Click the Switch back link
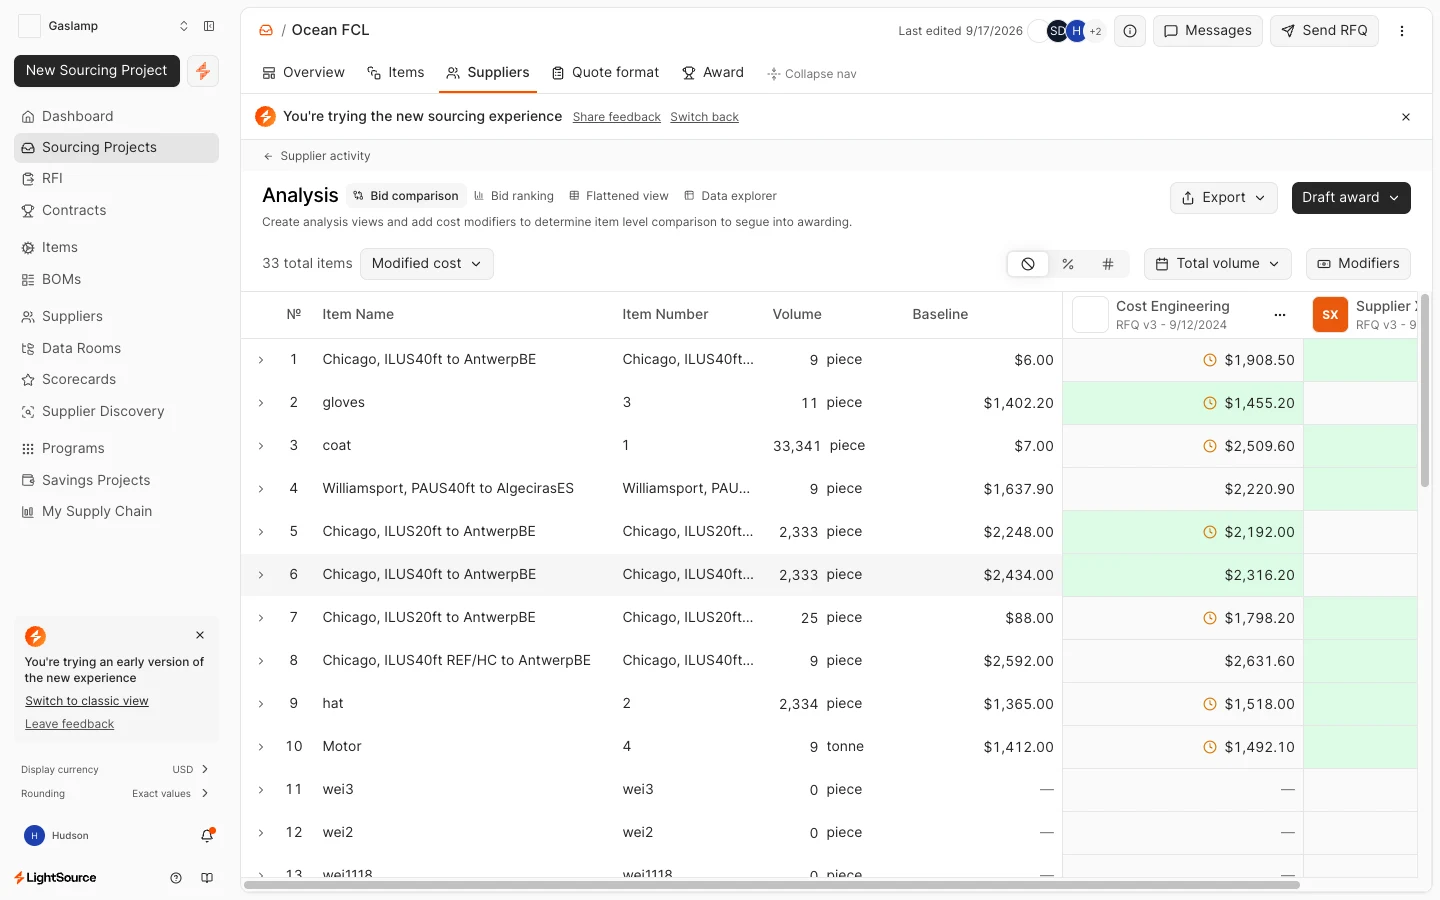Viewport: 1440px width, 900px height. tap(705, 117)
